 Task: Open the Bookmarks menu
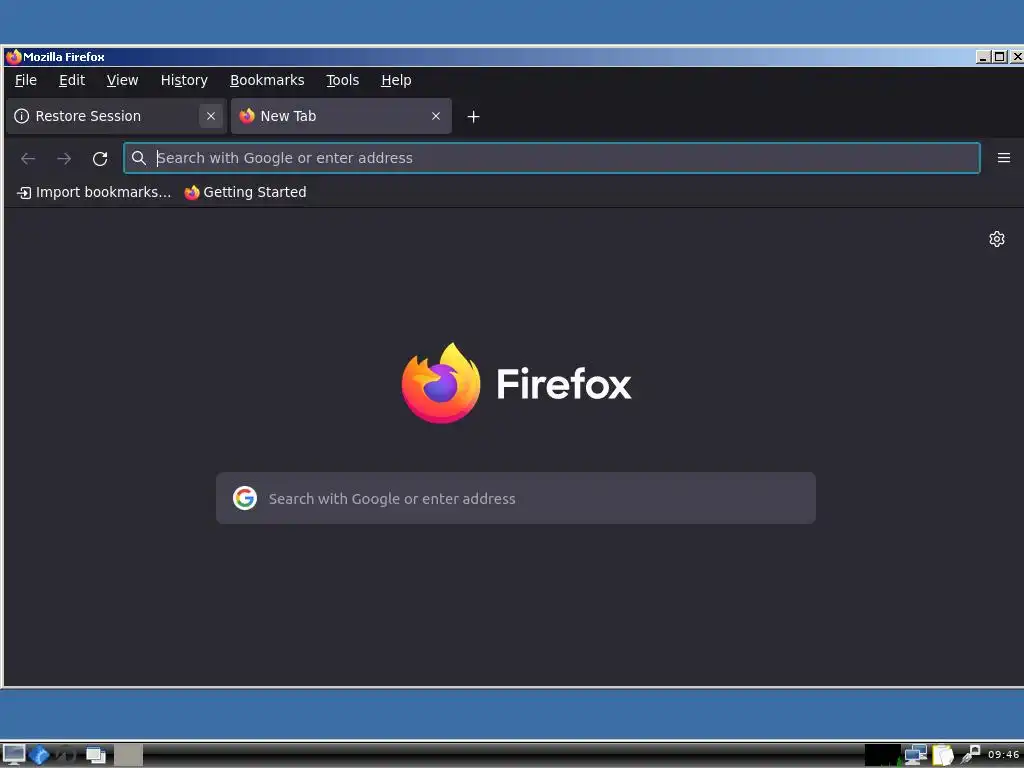click(267, 80)
